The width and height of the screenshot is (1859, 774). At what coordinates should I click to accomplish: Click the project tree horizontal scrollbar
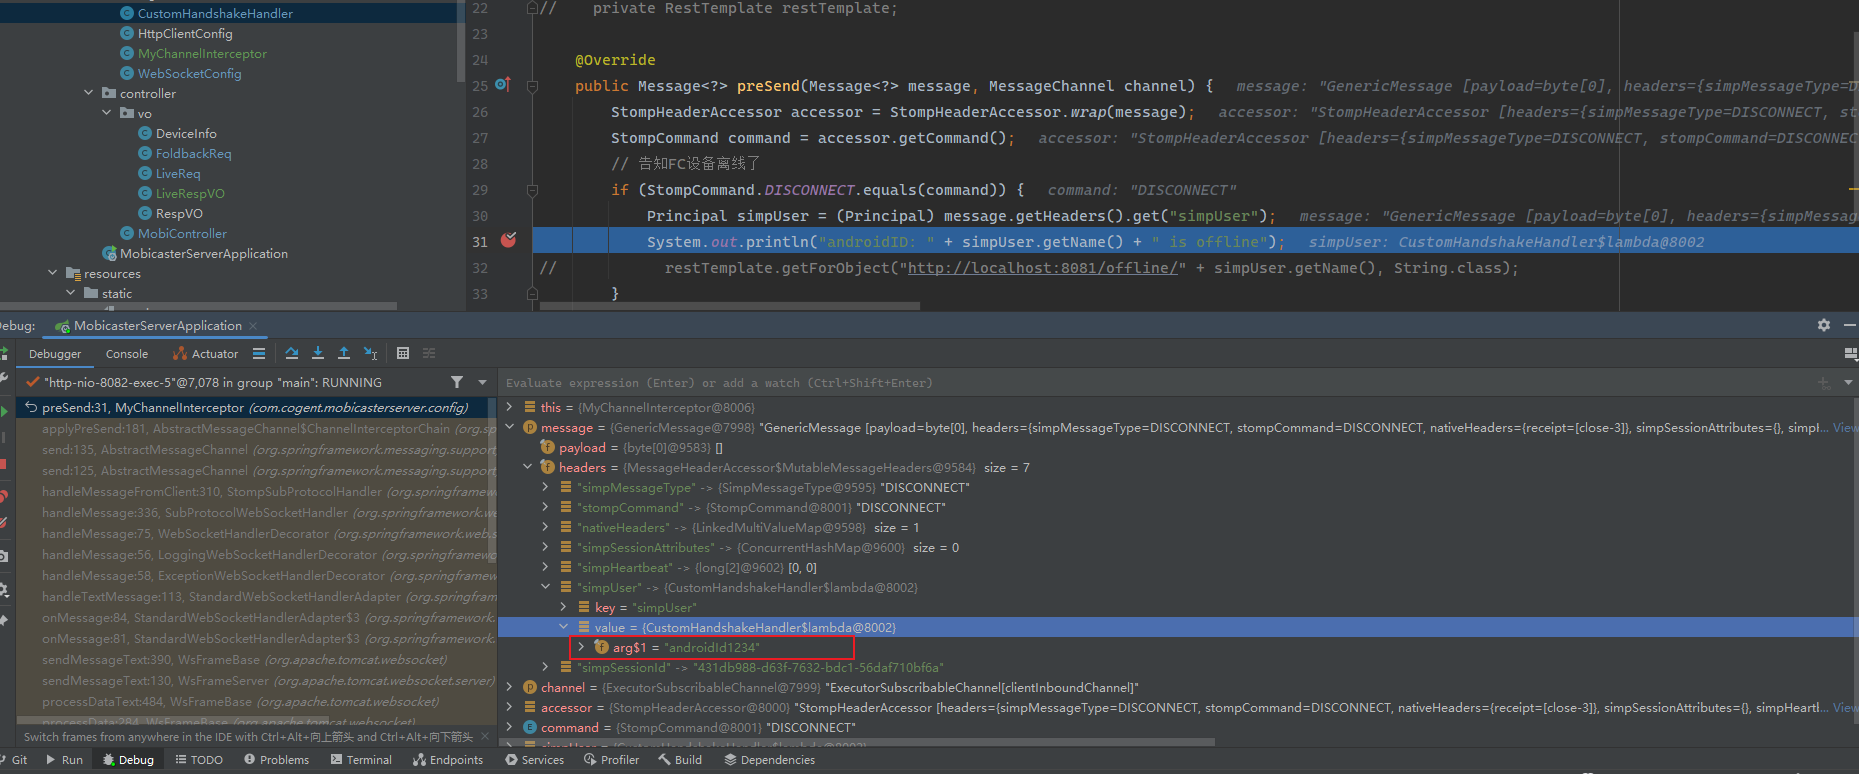pyautogui.click(x=198, y=306)
